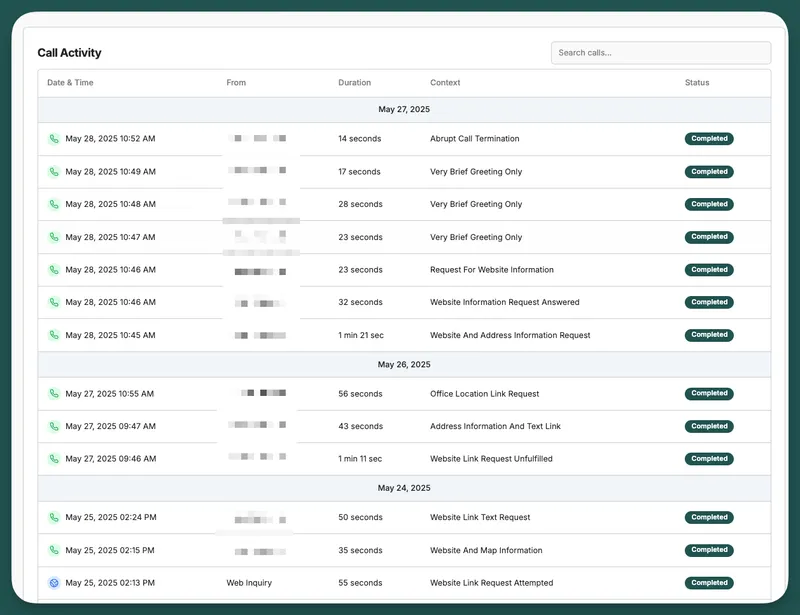Open Office Location Link Request entry
The height and width of the screenshot is (615, 800).
484,394
